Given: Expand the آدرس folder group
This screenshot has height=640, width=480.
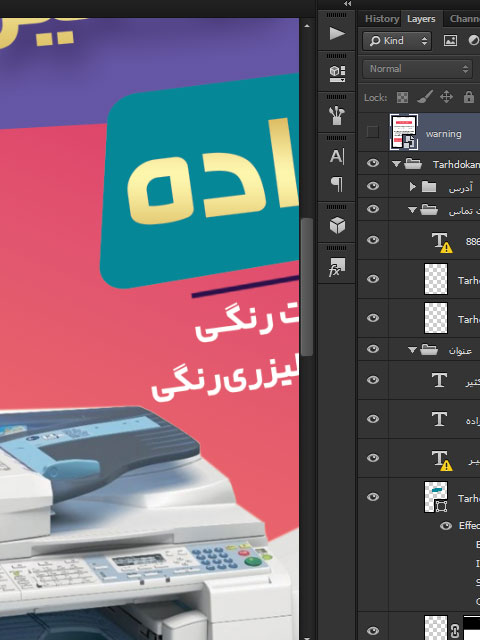Looking at the screenshot, I should [412, 187].
